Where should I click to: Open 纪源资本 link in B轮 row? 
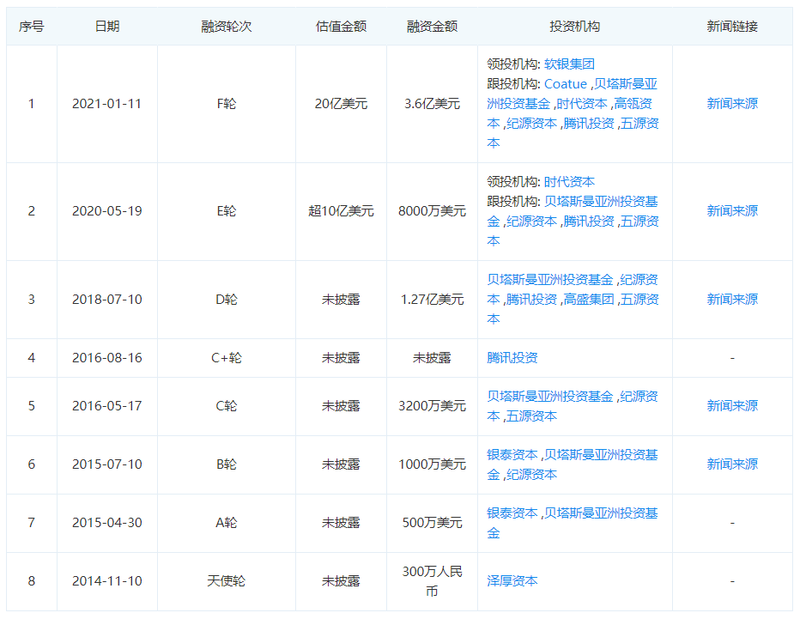coord(531,475)
